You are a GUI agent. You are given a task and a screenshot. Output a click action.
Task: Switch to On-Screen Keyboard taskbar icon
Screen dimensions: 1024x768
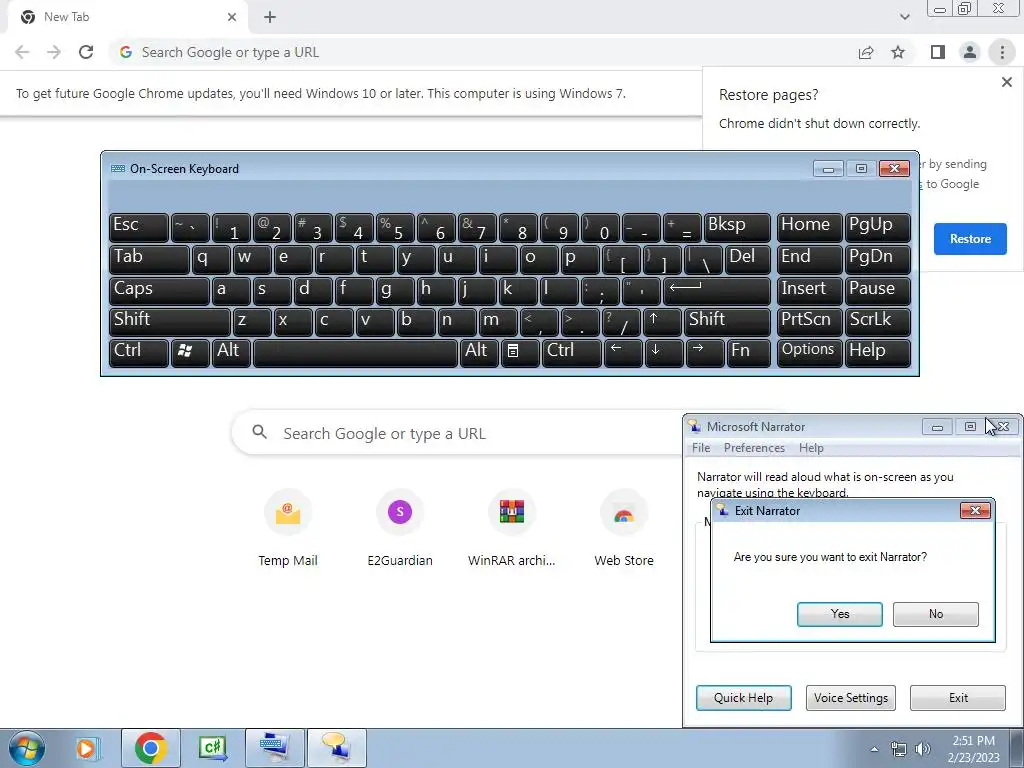[x=275, y=748]
